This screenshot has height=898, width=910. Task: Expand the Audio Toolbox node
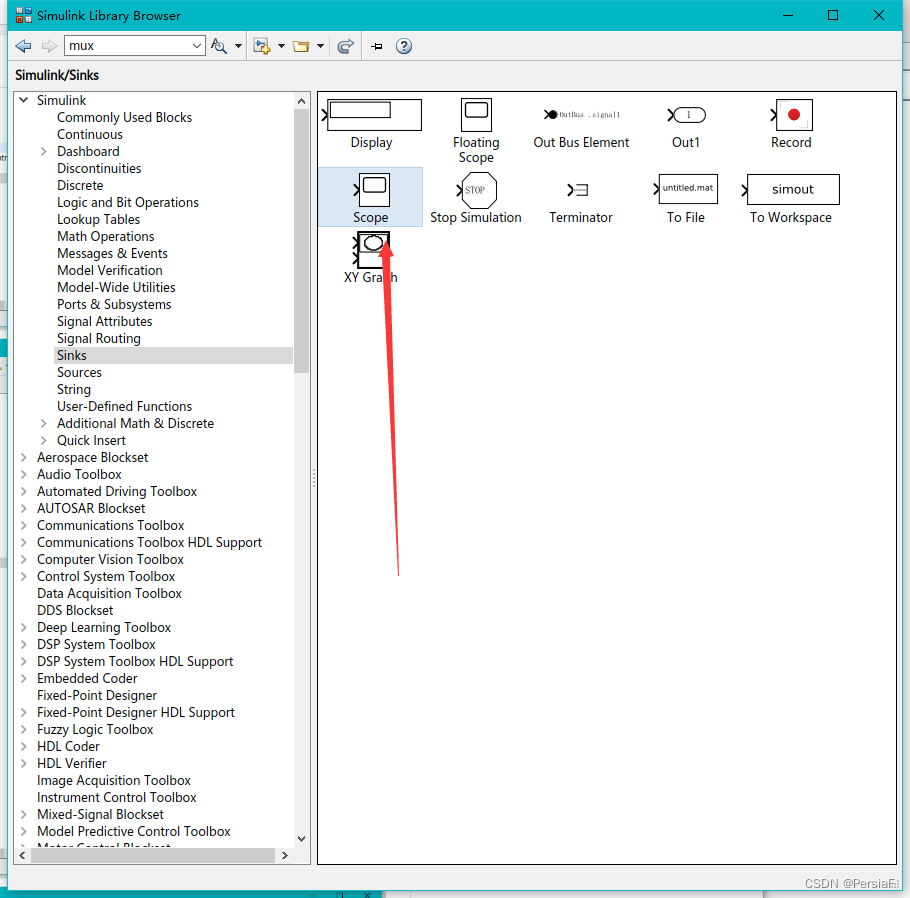coord(24,474)
